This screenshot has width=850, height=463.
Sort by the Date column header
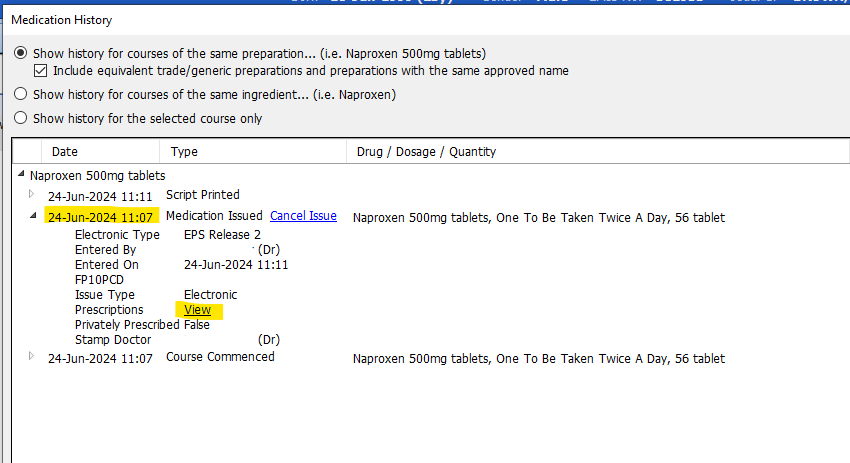point(65,152)
